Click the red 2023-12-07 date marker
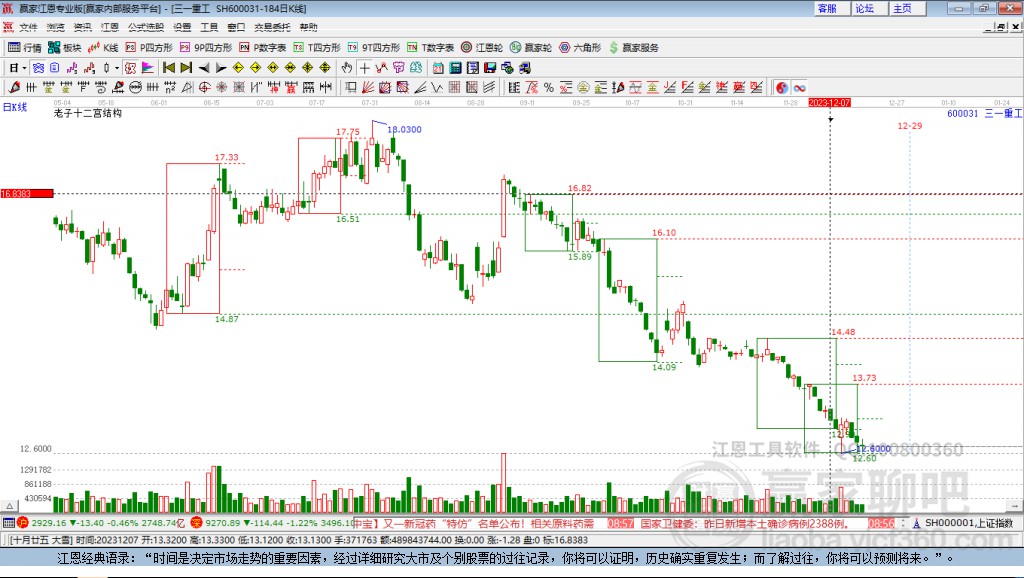This screenshot has height=578, width=1024. (x=829, y=103)
